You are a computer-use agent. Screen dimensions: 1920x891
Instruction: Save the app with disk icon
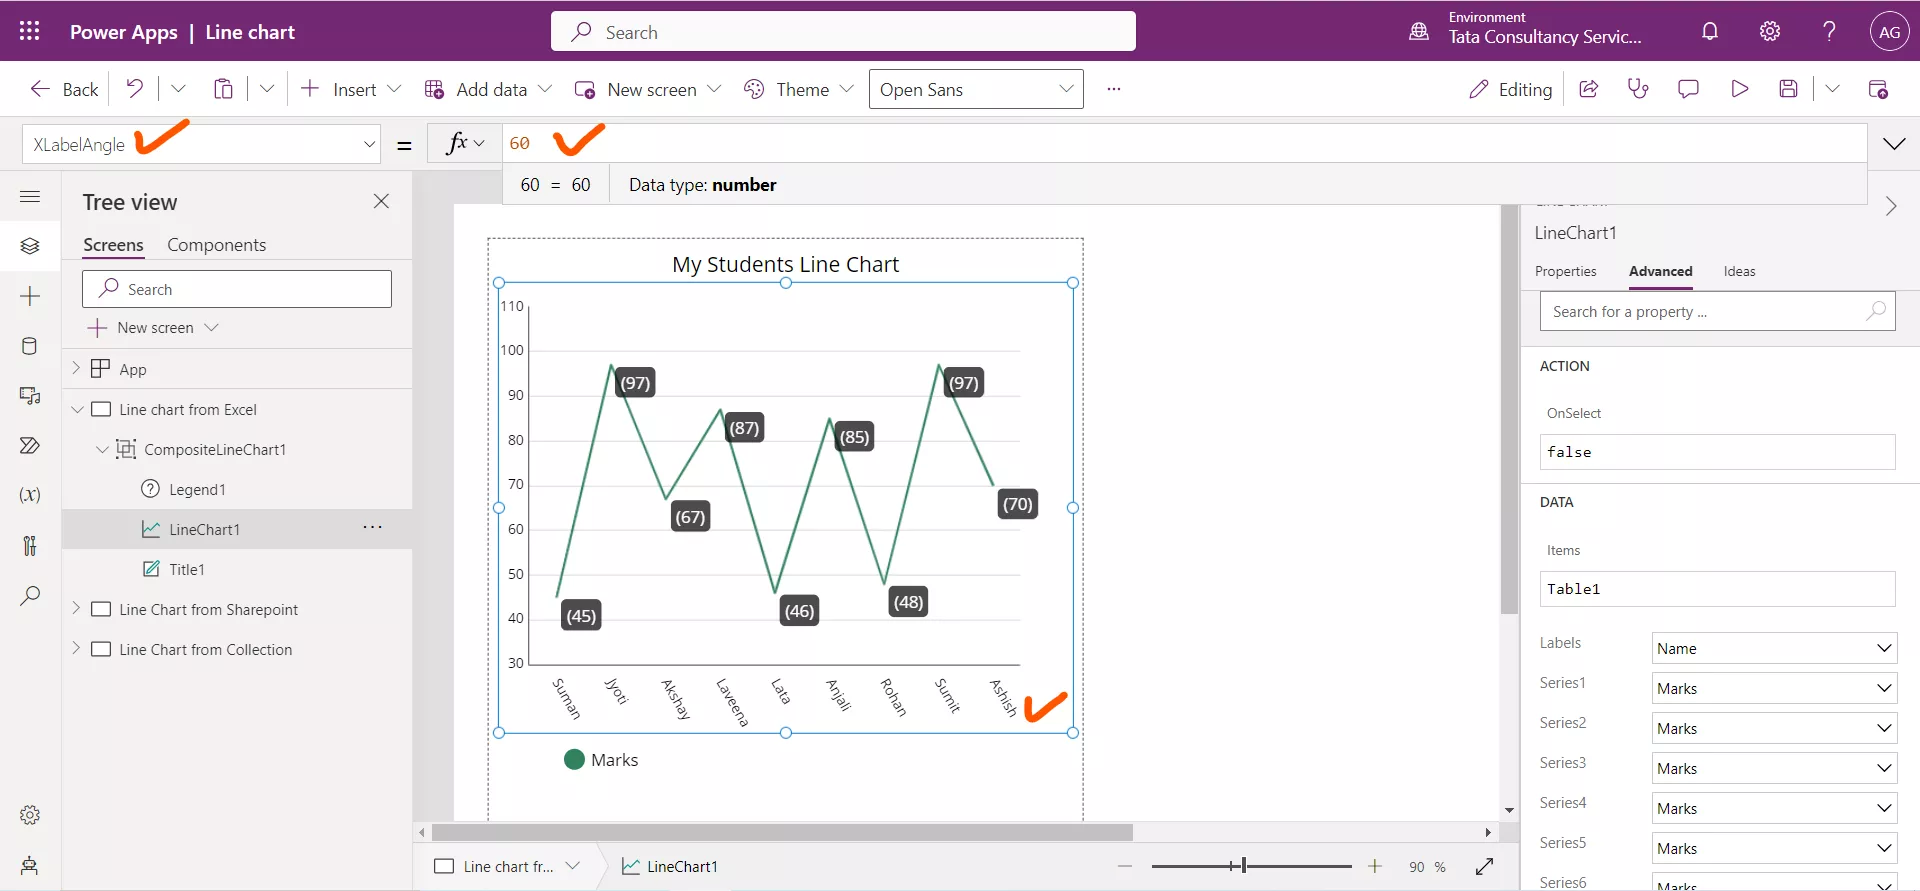tap(1789, 89)
